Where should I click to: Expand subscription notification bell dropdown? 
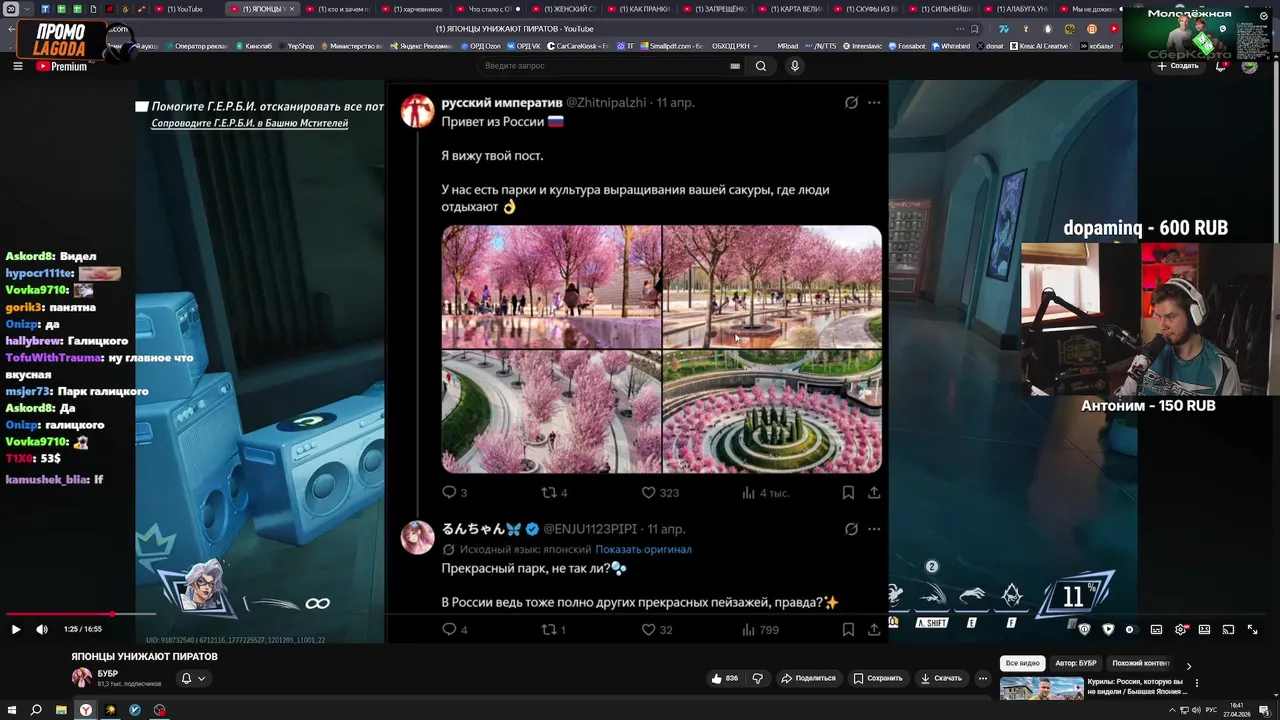click(x=193, y=678)
